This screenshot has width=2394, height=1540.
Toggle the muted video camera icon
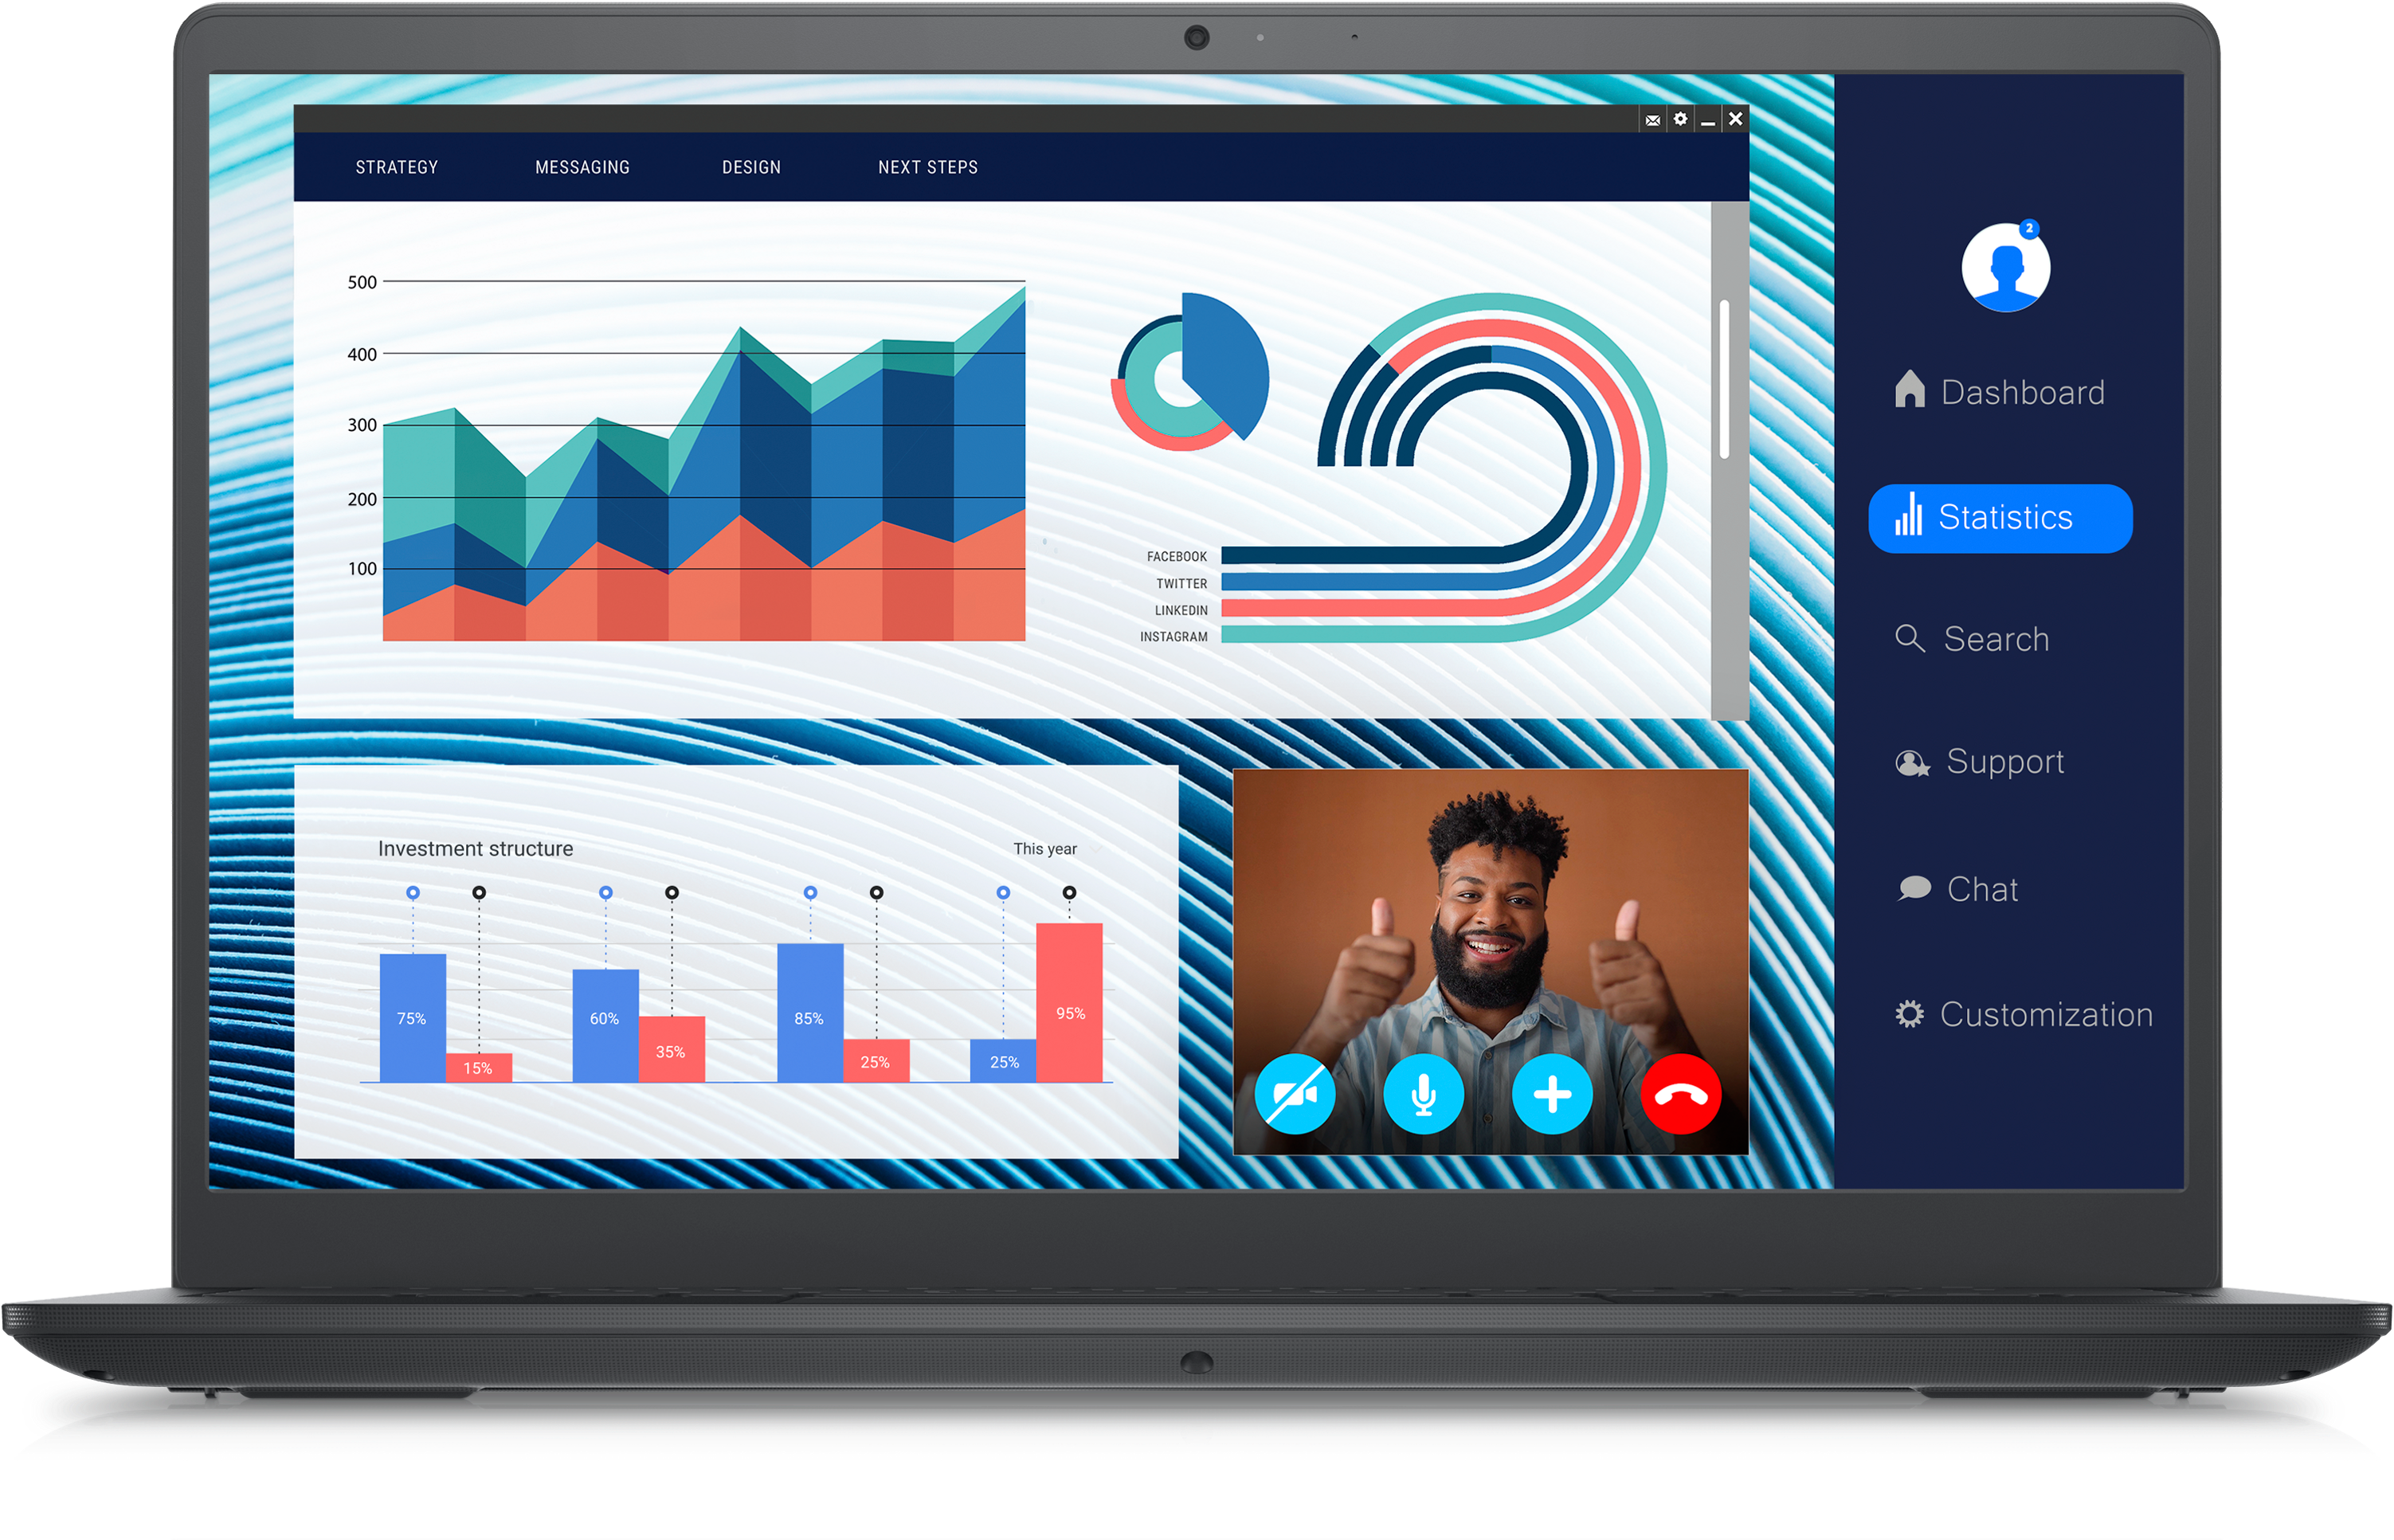point(1295,1095)
